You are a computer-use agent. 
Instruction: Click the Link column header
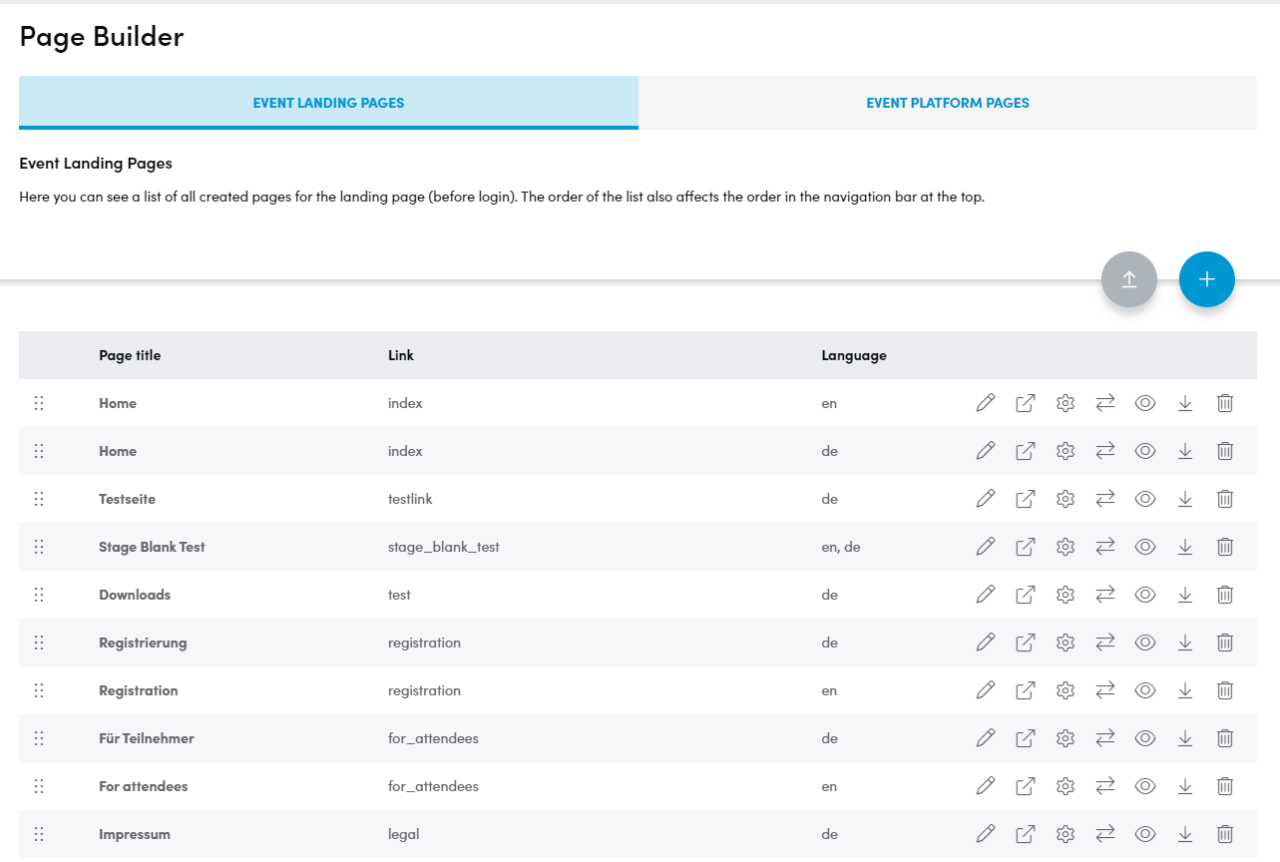point(401,356)
